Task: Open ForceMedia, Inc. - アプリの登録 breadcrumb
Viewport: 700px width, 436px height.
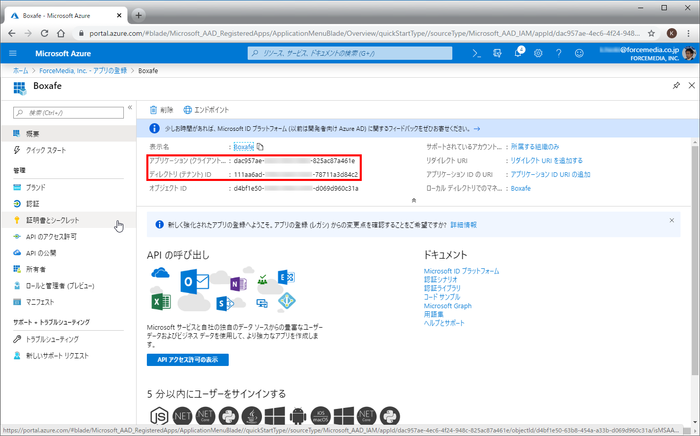Action: 83,71
